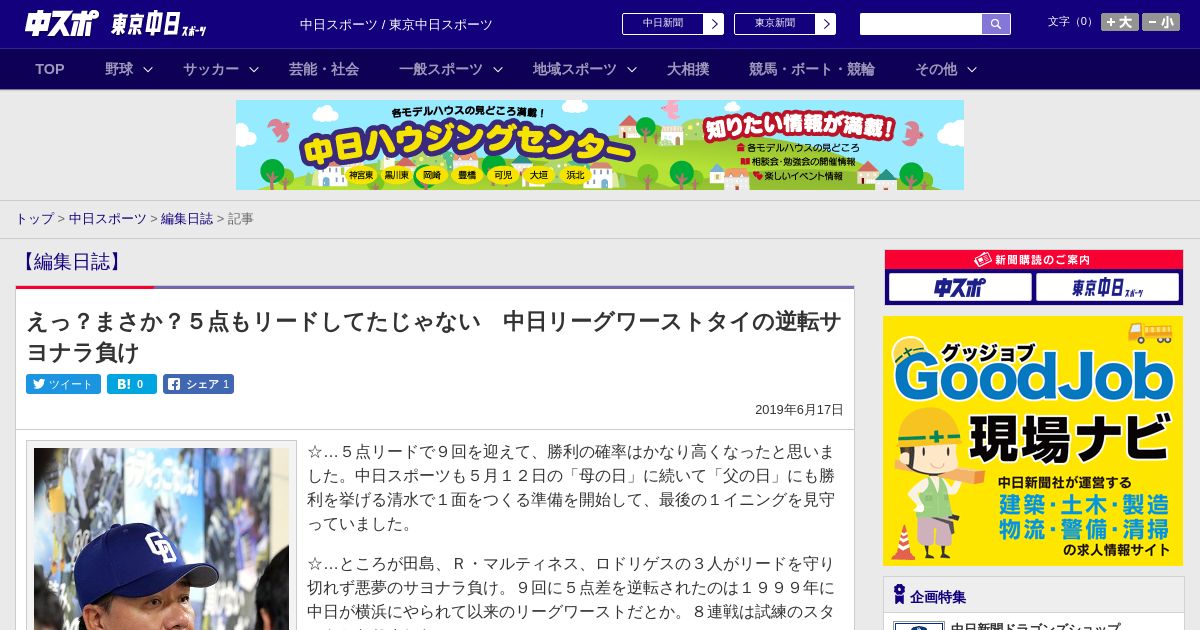Click the 中スポ logo in header
The height and width of the screenshot is (630, 1200).
[62, 23]
